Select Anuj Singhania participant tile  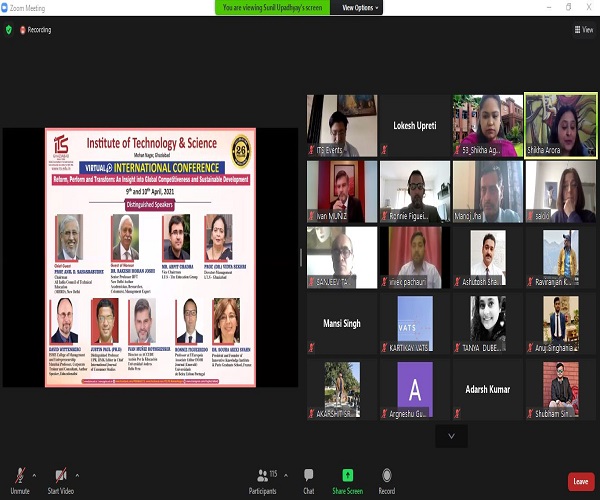point(561,324)
